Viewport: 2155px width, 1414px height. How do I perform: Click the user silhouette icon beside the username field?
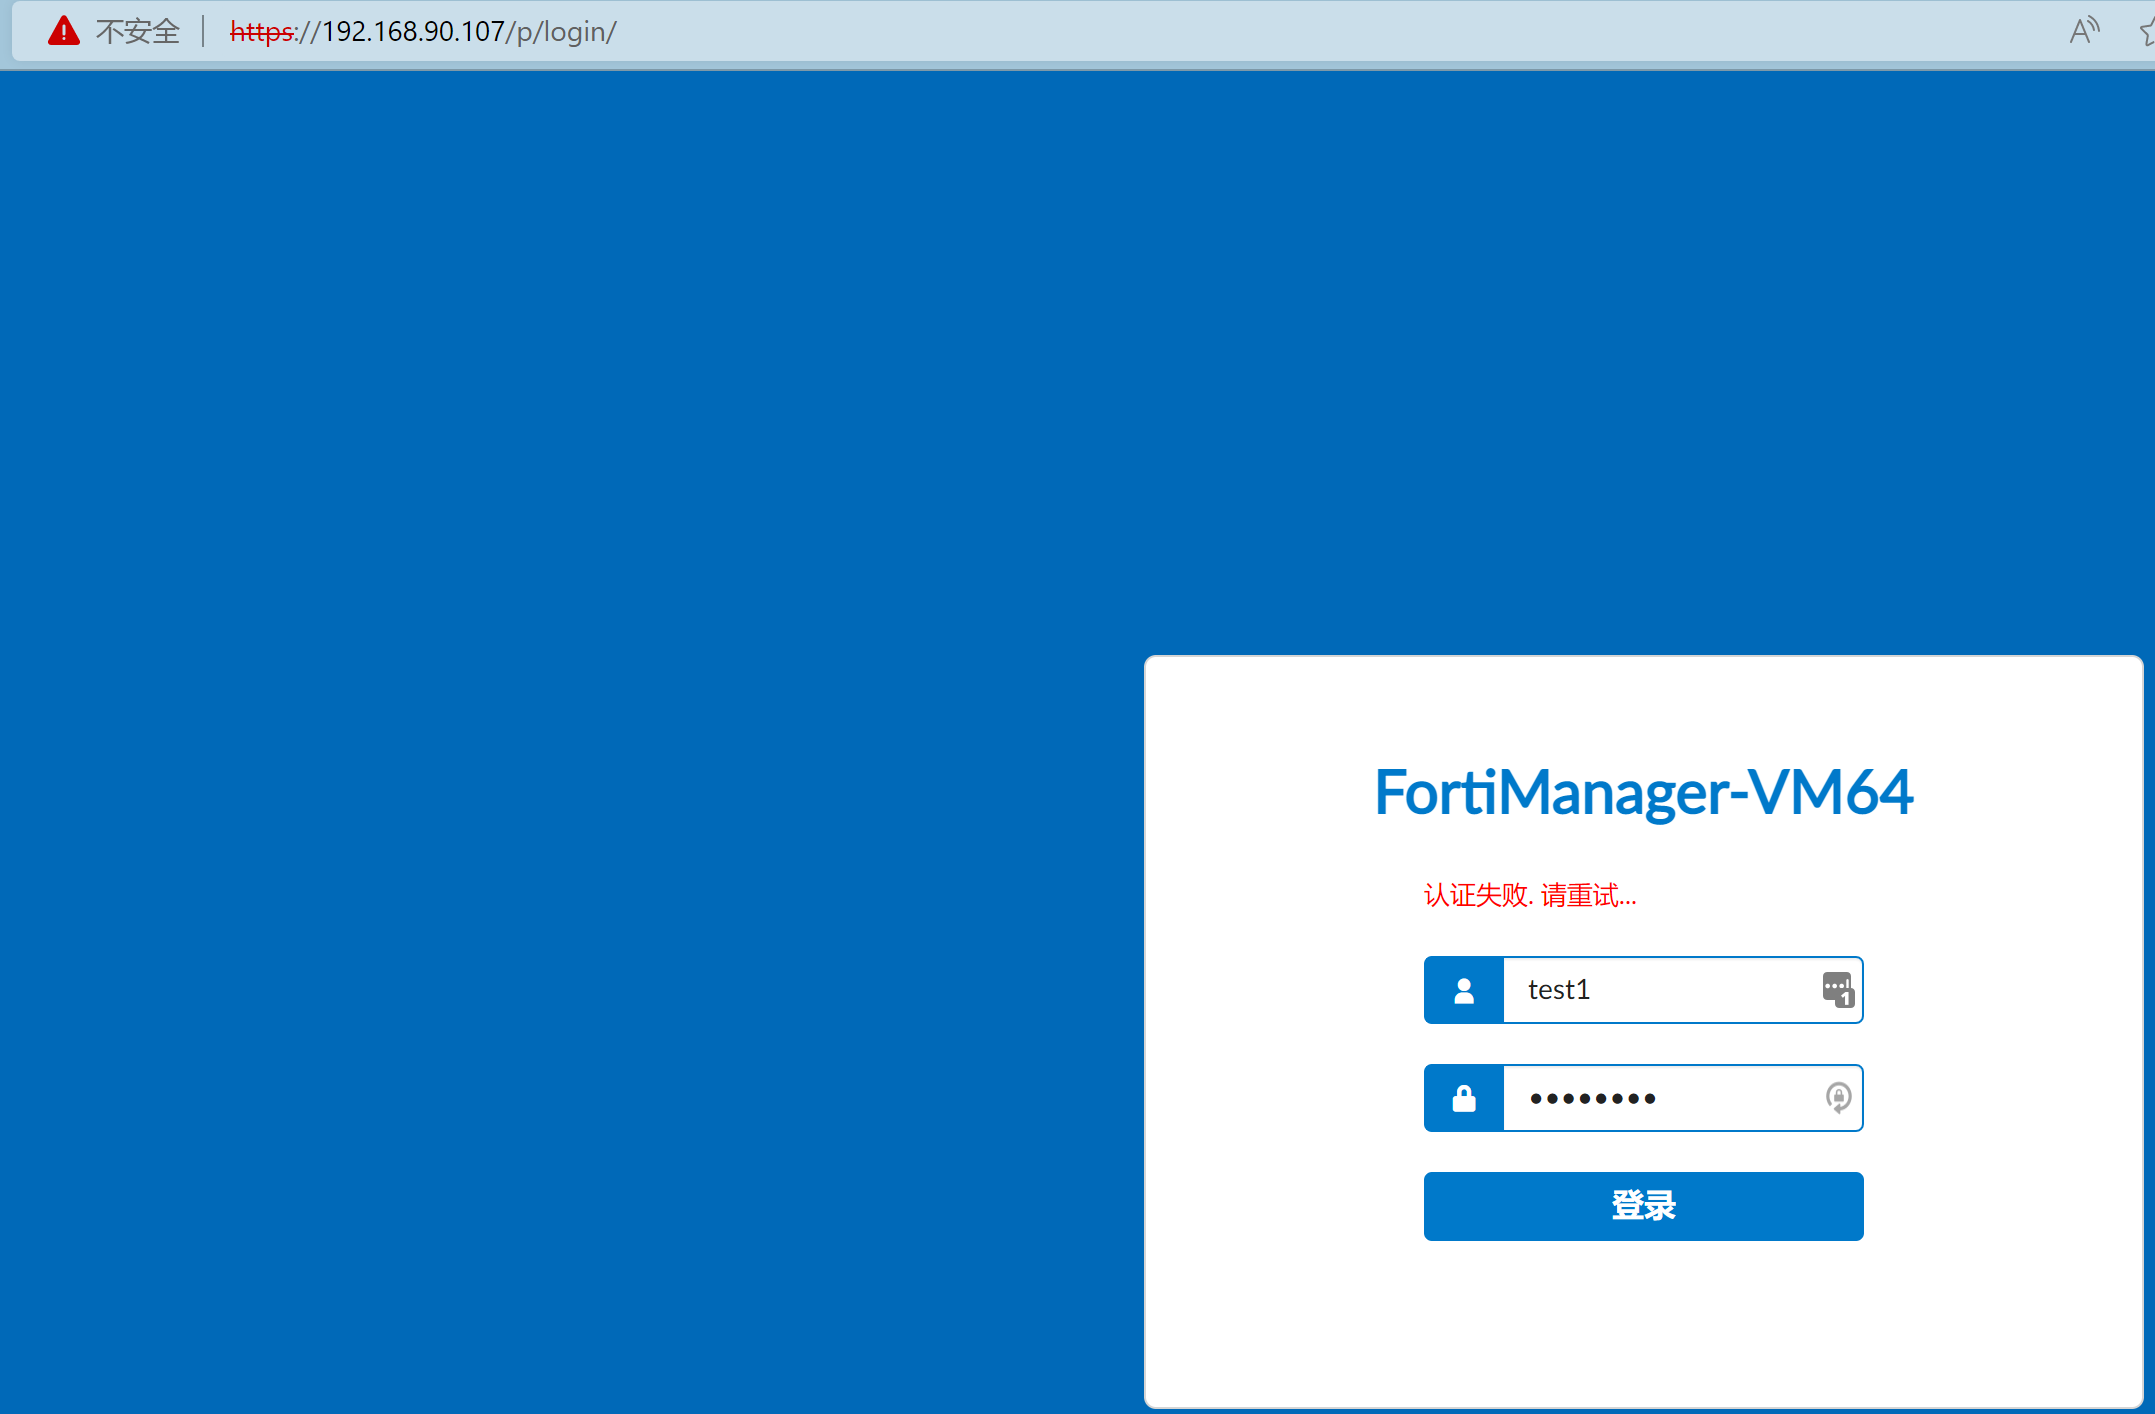[1463, 990]
